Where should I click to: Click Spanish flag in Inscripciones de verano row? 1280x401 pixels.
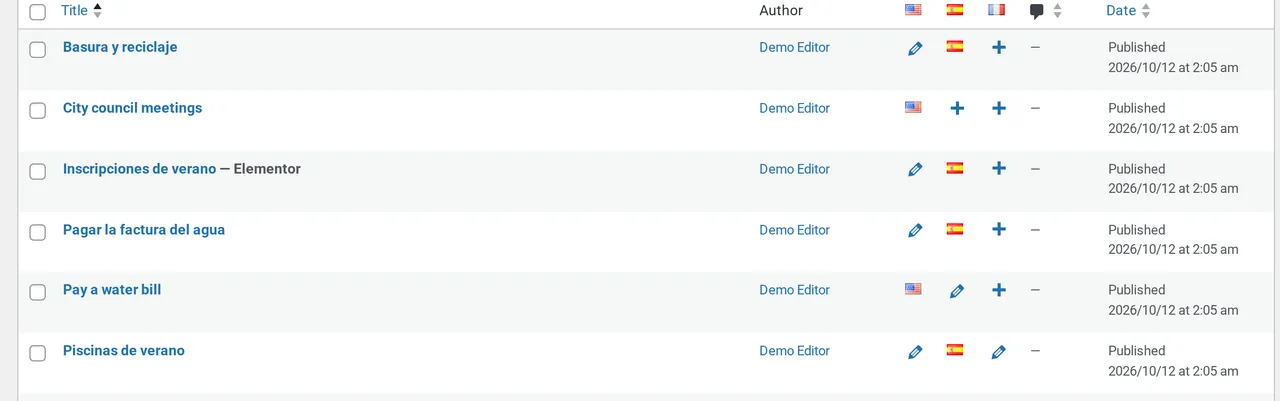point(955,168)
